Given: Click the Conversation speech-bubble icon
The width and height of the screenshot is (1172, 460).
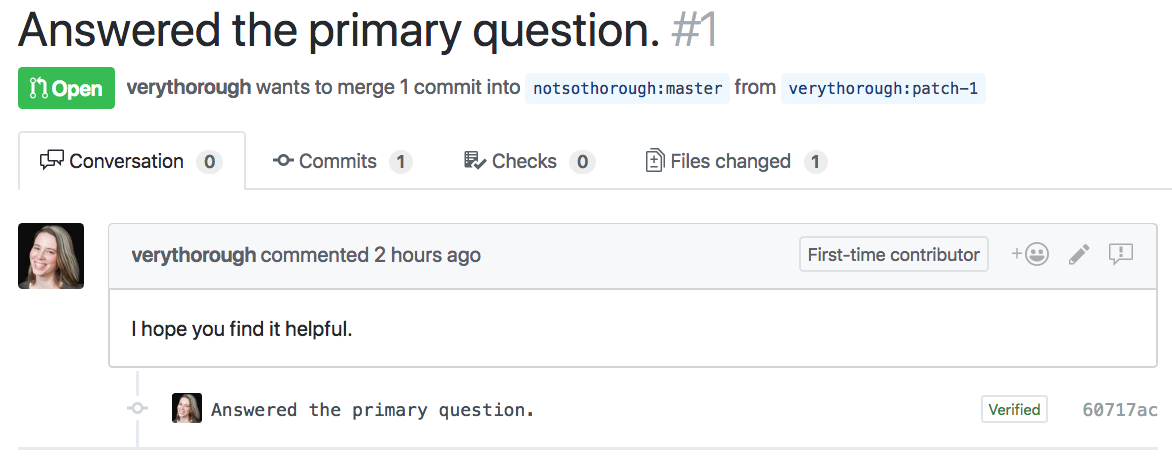Looking at the screenshot, I should 52,160.
